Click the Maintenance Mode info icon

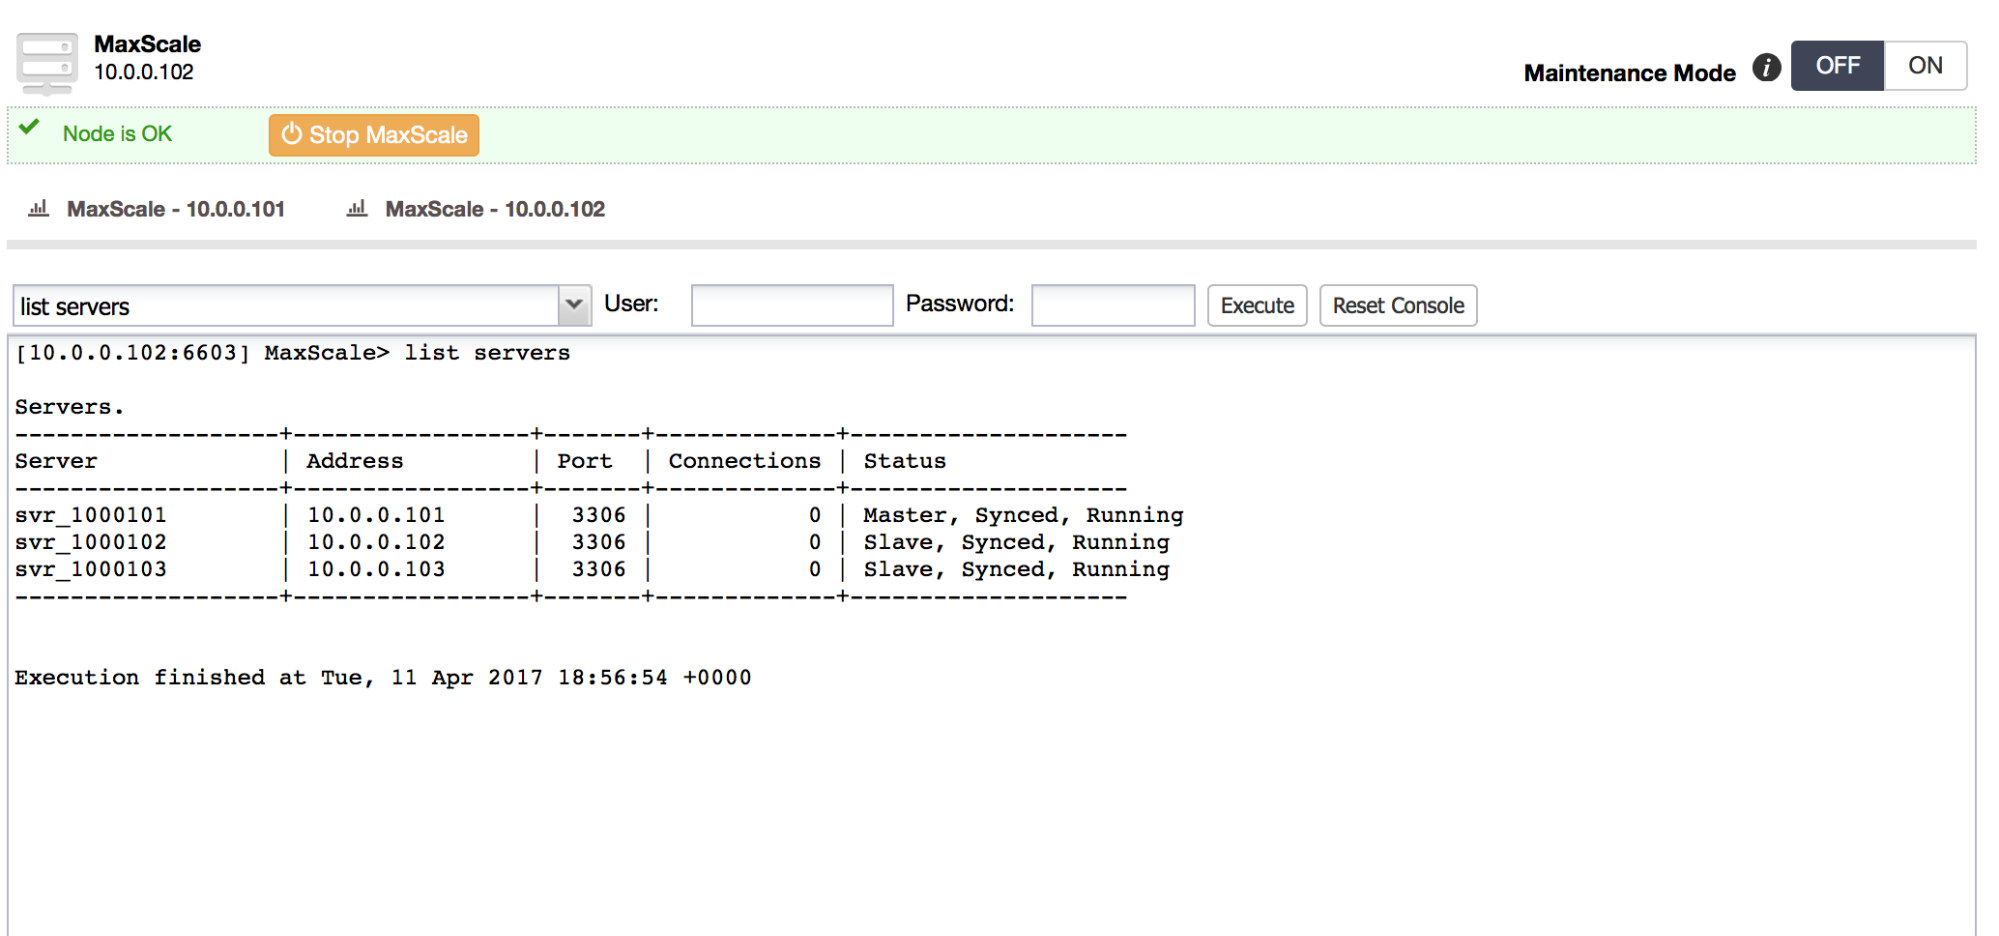(1767, 67)
